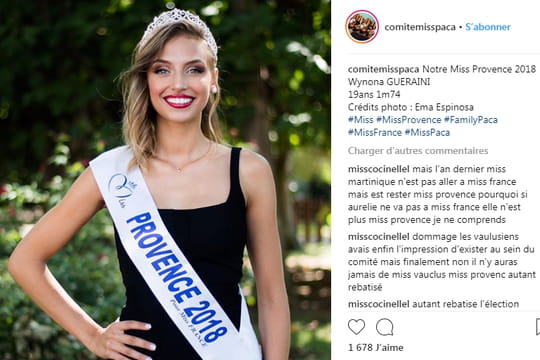Click the Crédits photo Ema Espinosa line
This screenshot has height=360, width=540.
tap(411, 107)
